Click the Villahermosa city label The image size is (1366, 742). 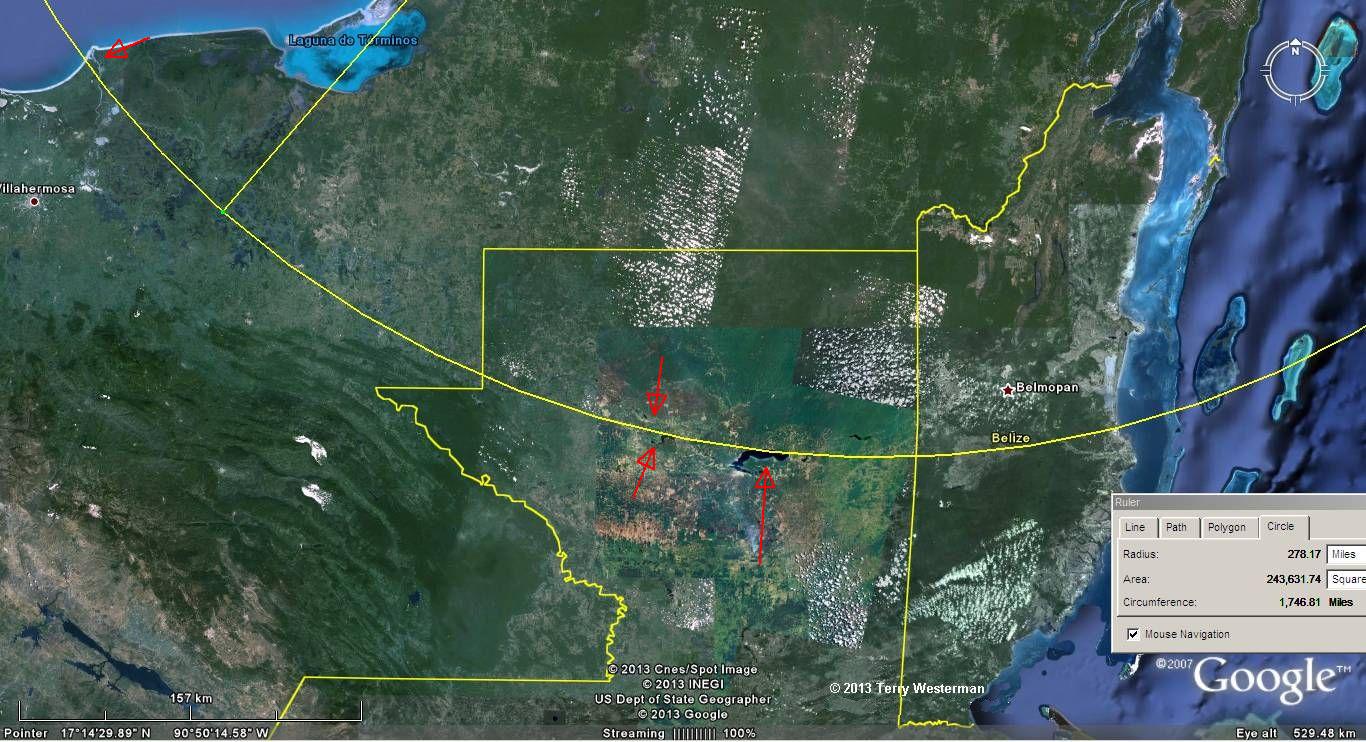pos(38,188)
